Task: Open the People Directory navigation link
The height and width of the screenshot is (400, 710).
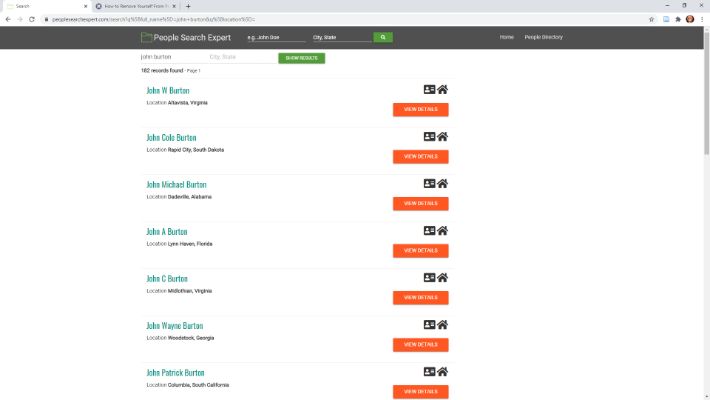Action: click(x=543, y=37)
